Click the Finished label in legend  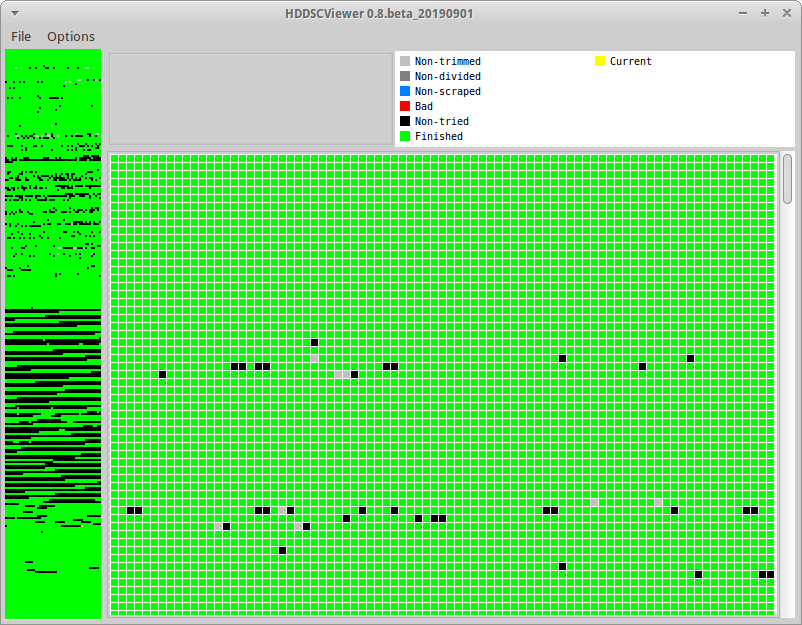pyautogui.click(x=439, y=136)
